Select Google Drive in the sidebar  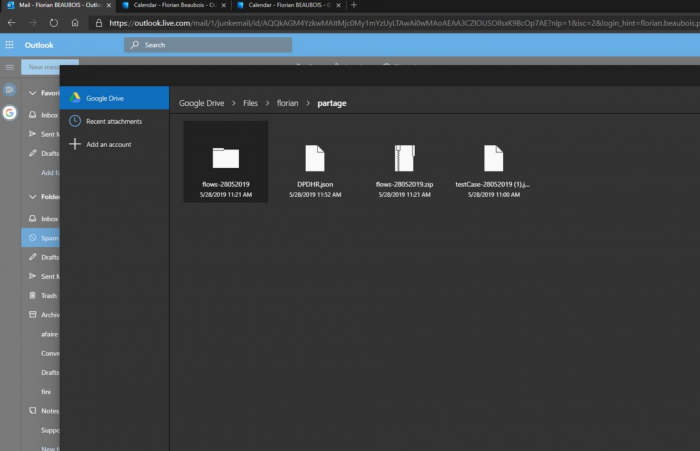(113, 98)
